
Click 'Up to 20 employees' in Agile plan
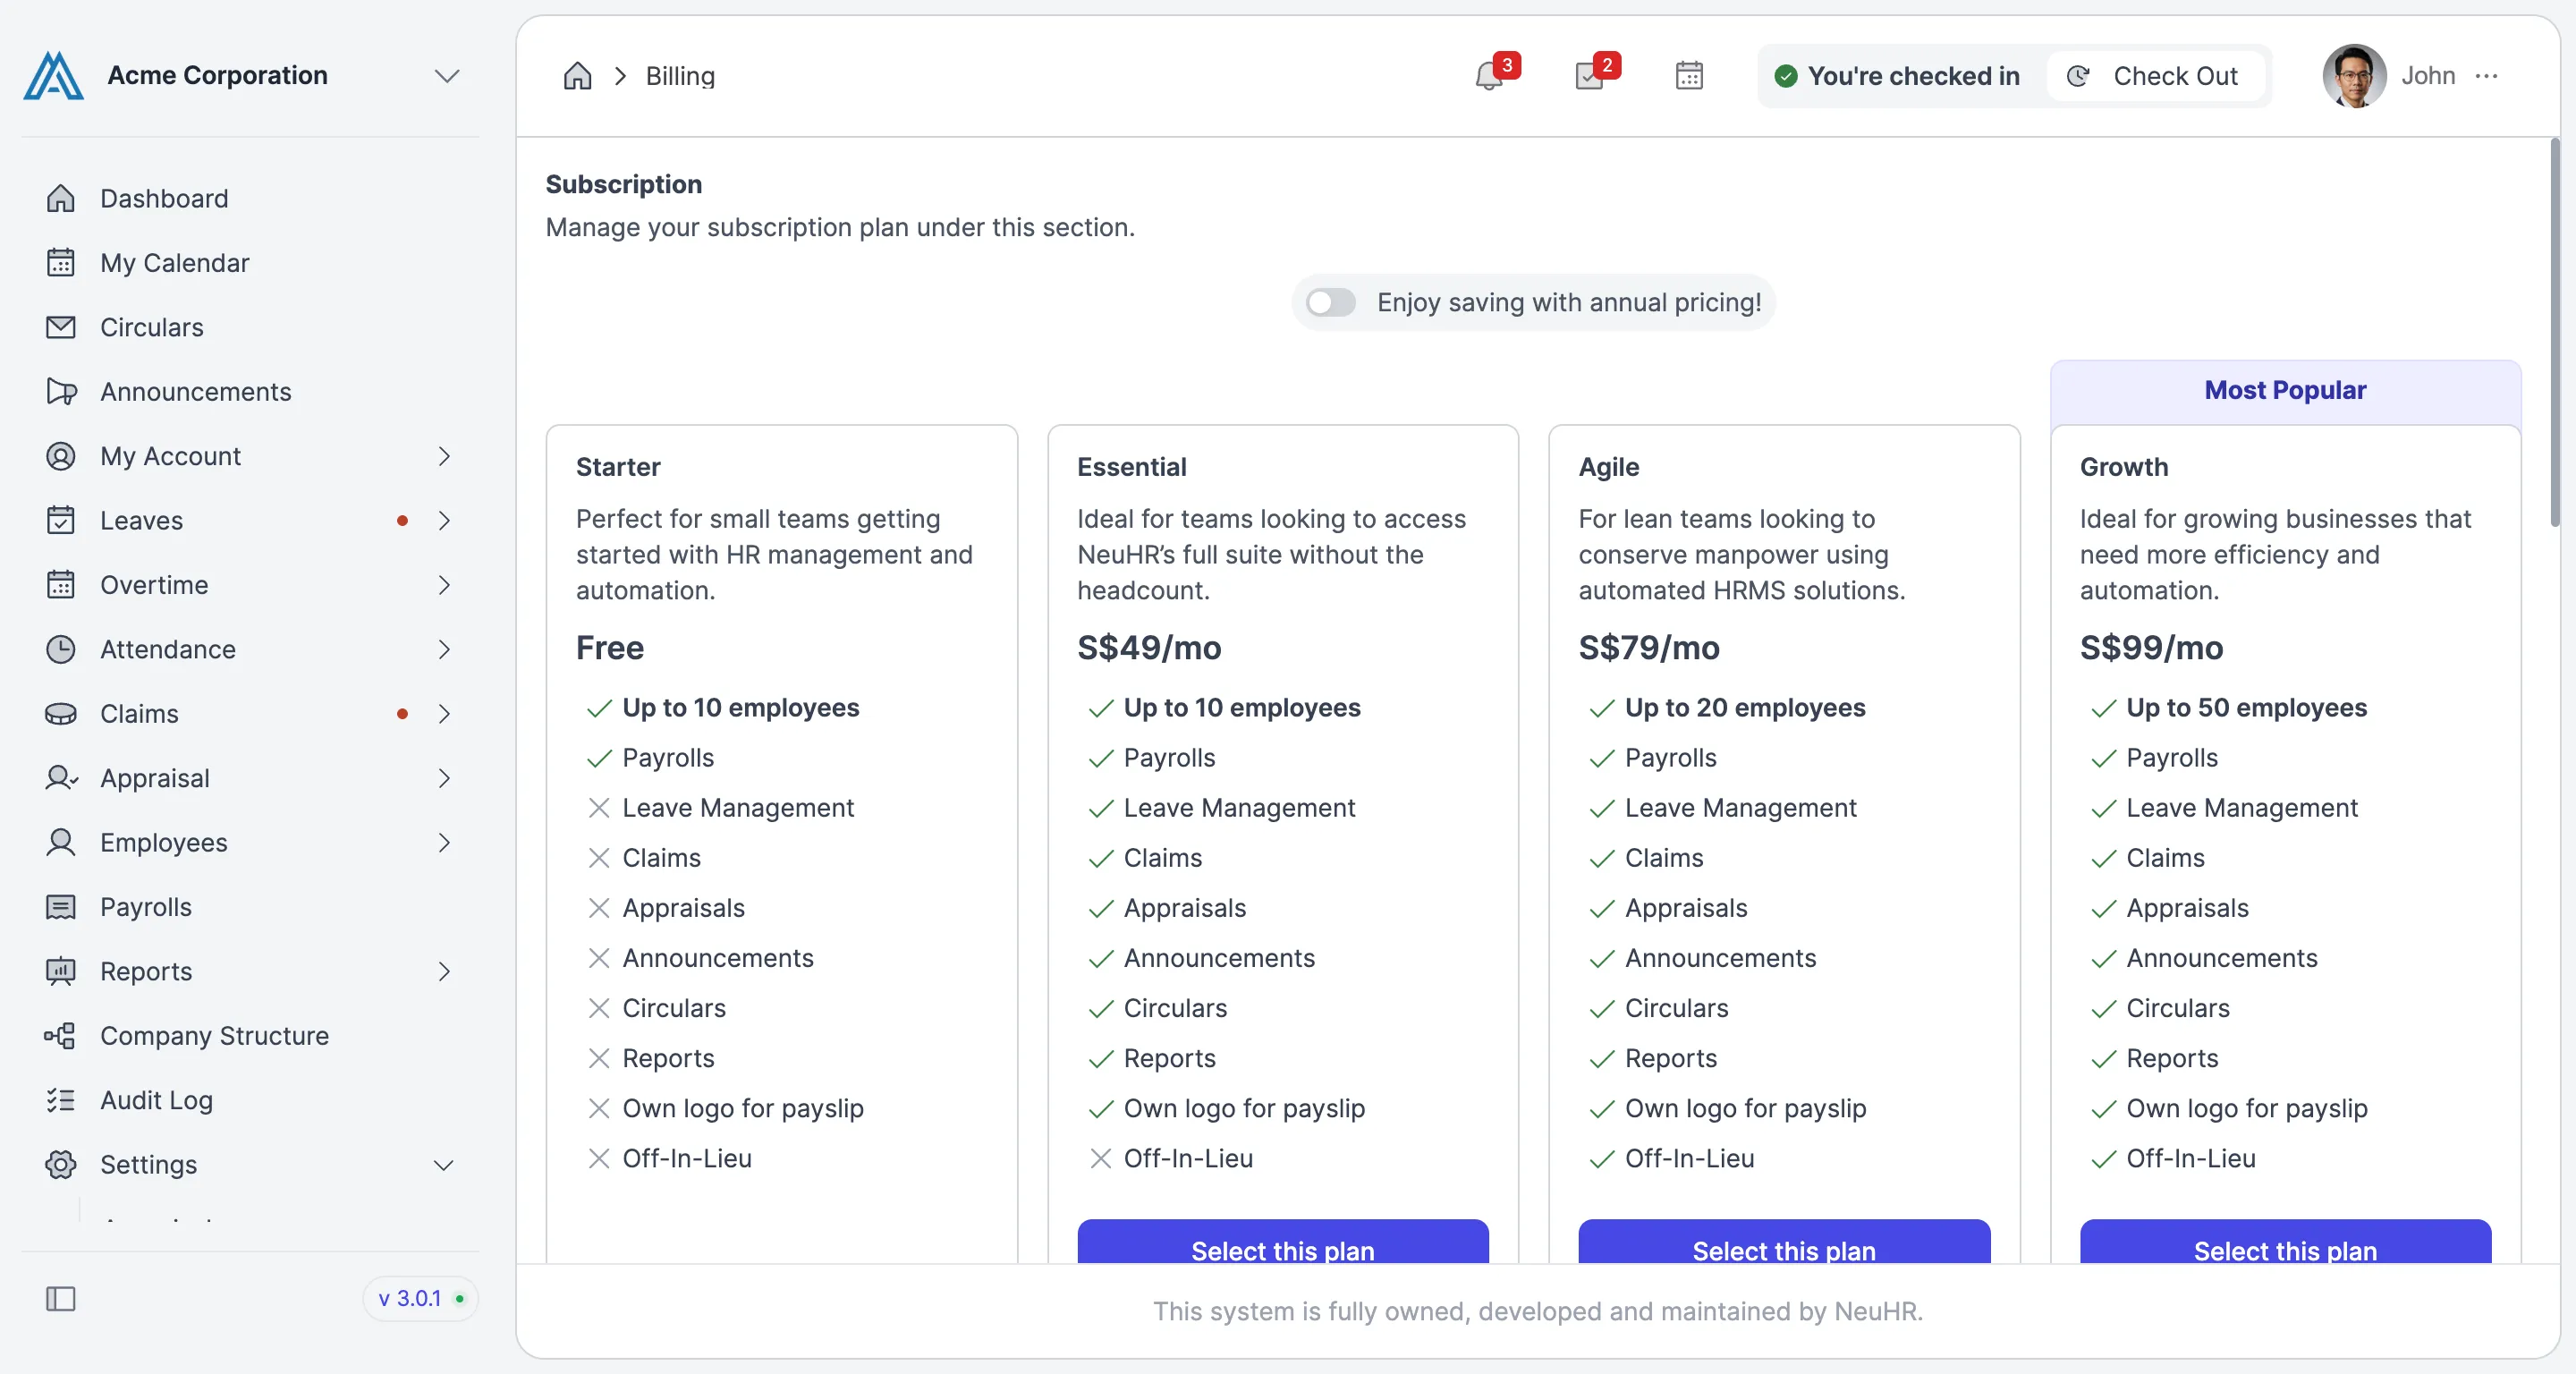click(1744, 708)
